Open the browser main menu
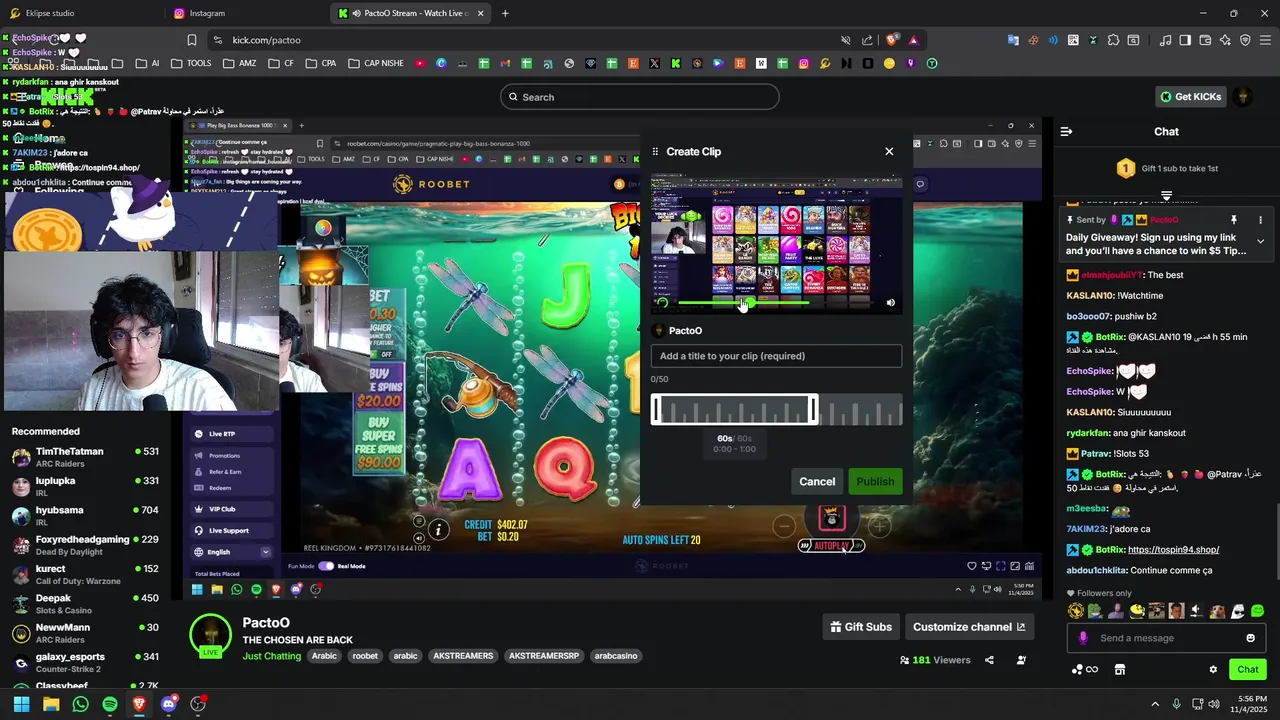 click(1264, 40)
